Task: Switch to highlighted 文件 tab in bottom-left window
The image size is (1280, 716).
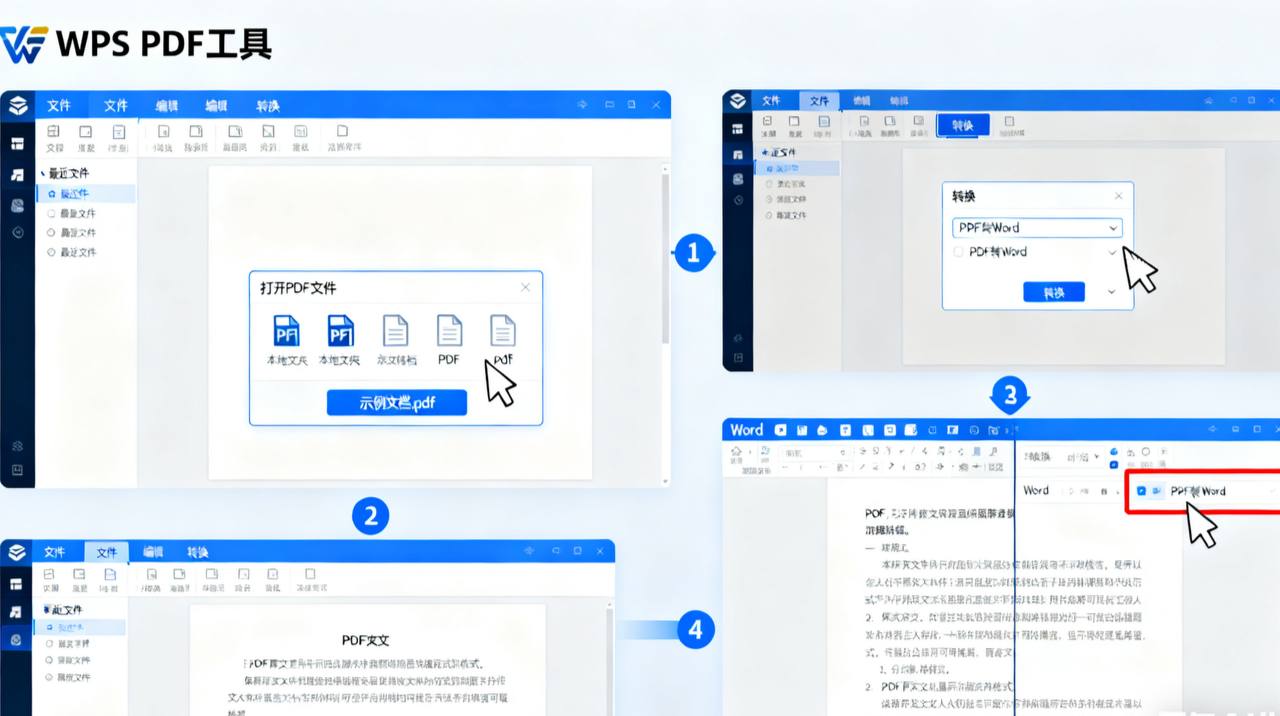Action: (x=106, y=552)
